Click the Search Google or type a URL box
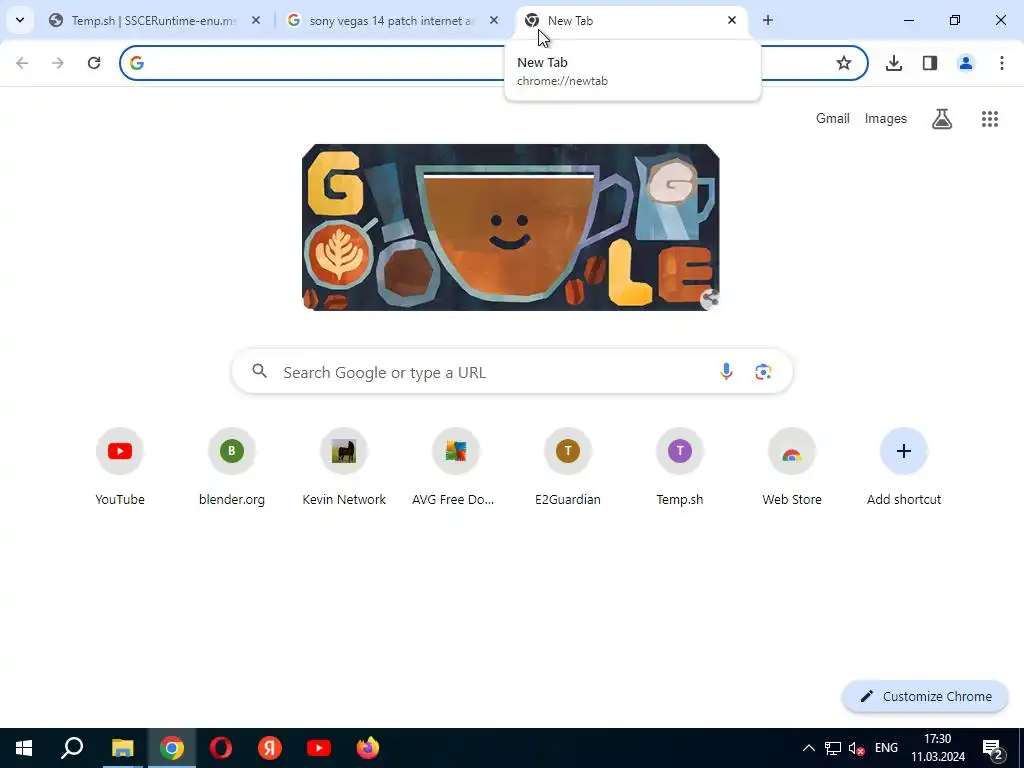The image size is (1024, 768). pyautogui.click(x=512, y=372)
